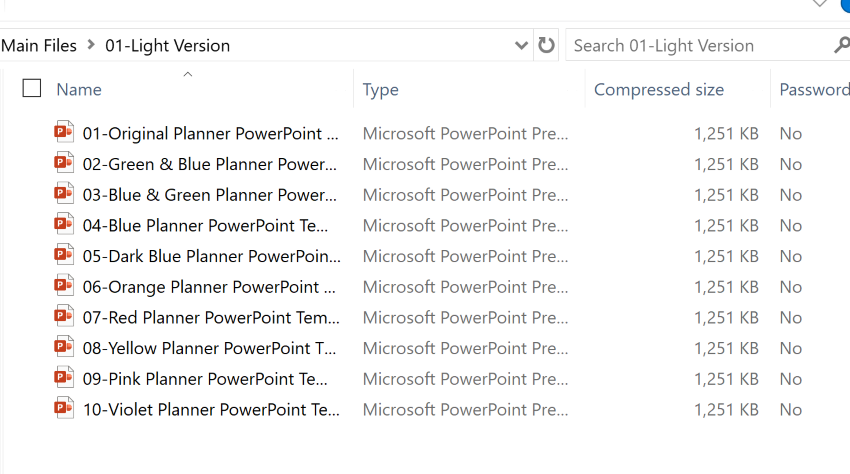This screenshot has width=850, height=474.
Task: Click the 08-Yellow Planner PowerPoint file icon
Action: 65,348
